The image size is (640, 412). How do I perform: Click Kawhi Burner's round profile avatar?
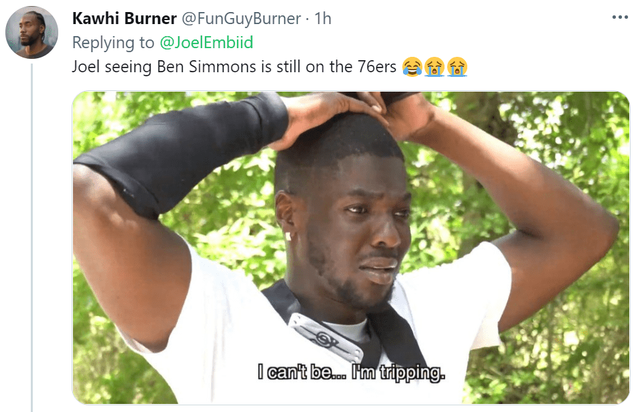tap(31, 32)
